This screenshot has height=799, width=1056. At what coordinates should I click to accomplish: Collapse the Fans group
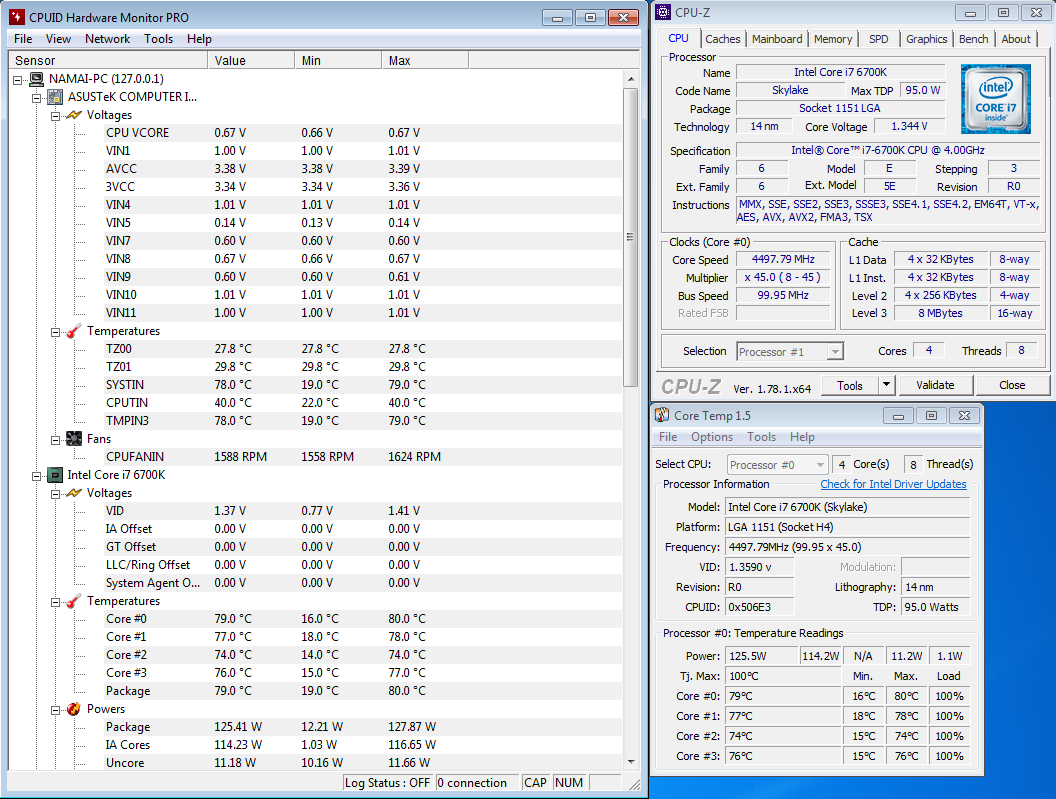coord(55,439)
